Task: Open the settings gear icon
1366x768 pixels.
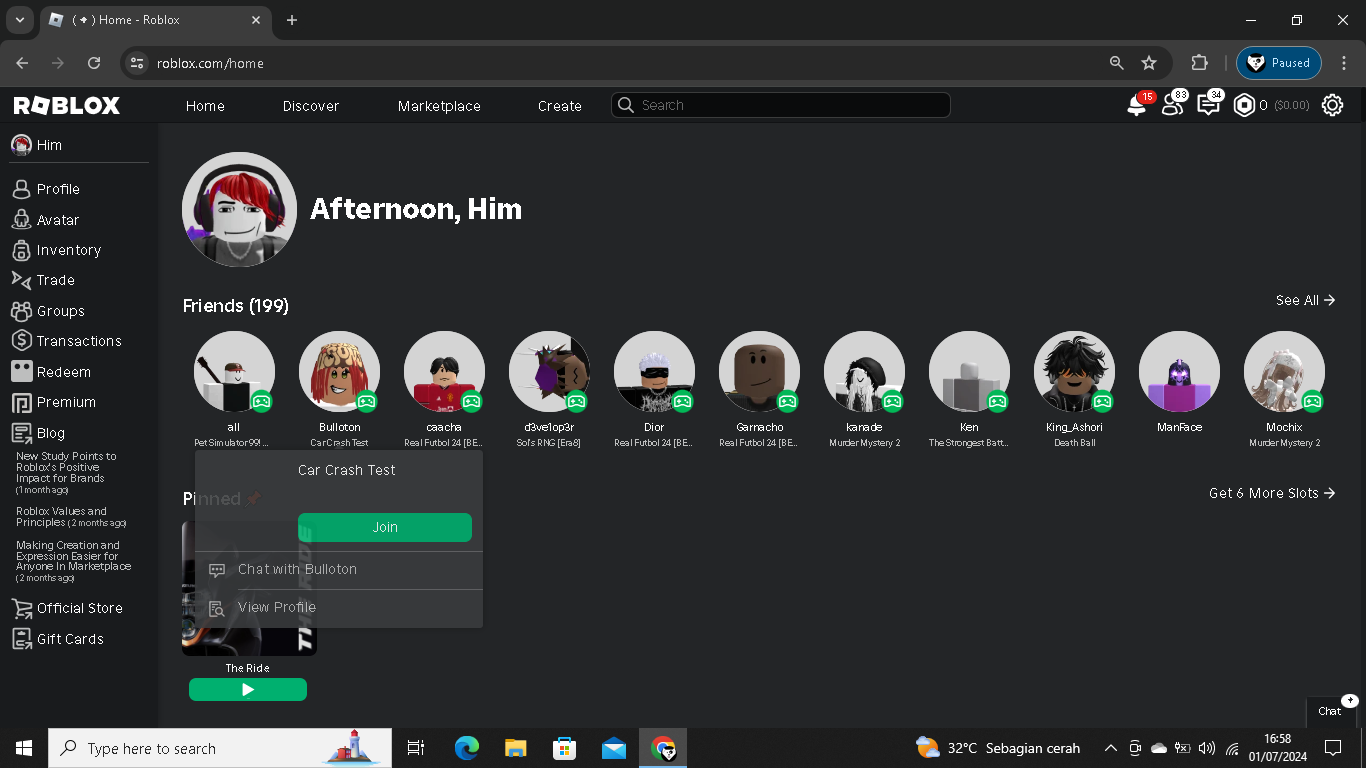Action: coord(1332,105)
